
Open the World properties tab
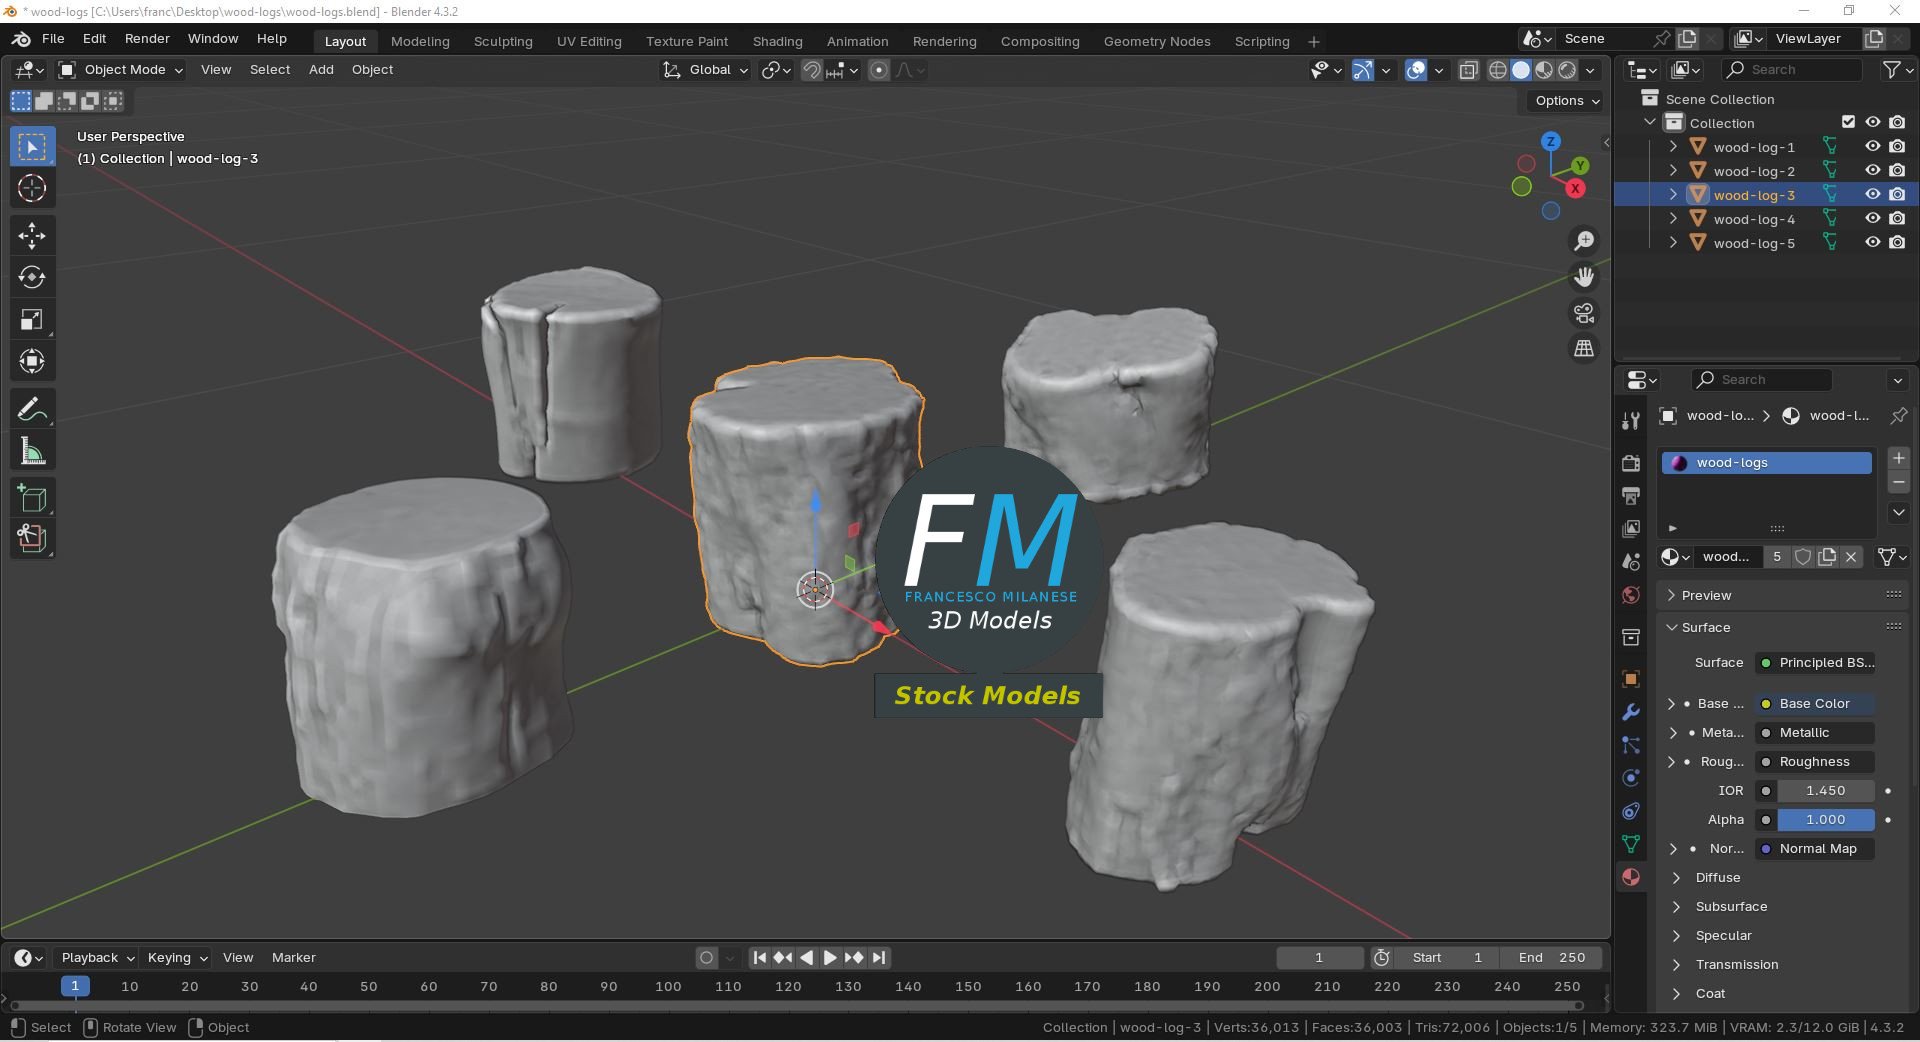tap(1631, 595)
